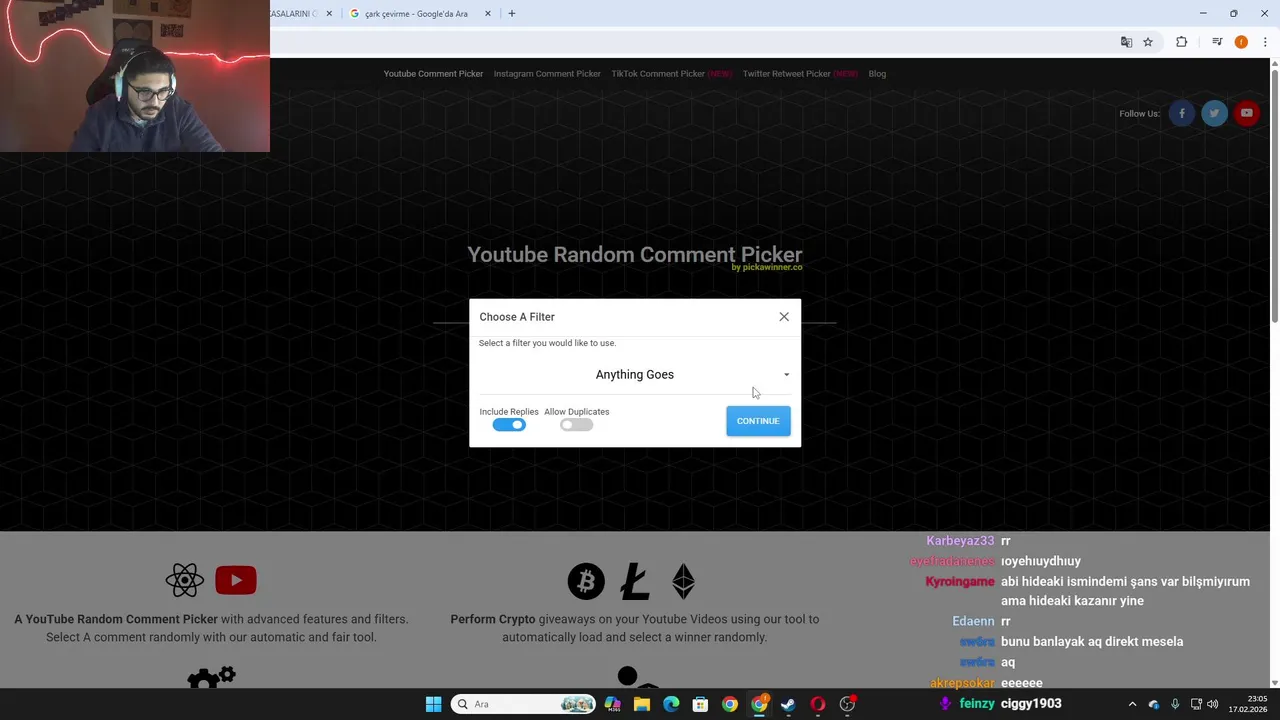
Task: Click chat username Kyroingame
Action: click(x=960, y=581)
